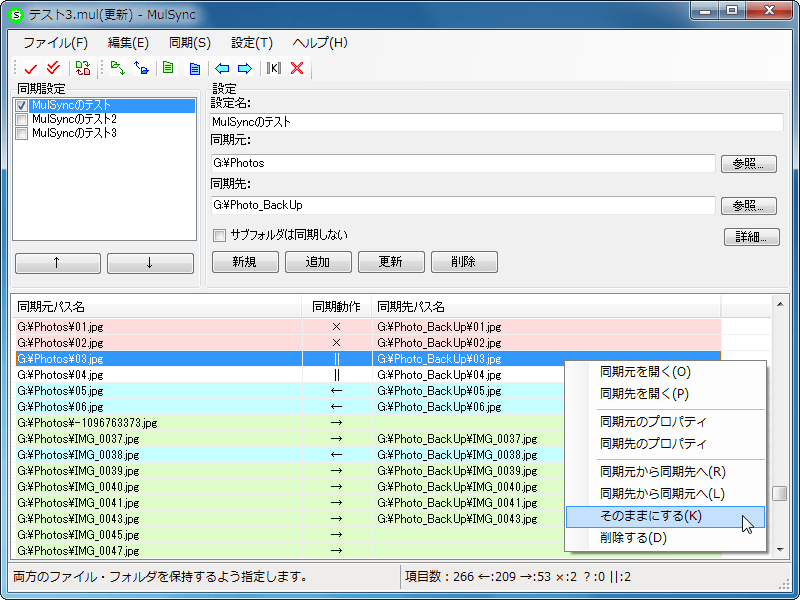Open the ファイル(F) menu

coord(55,43)
